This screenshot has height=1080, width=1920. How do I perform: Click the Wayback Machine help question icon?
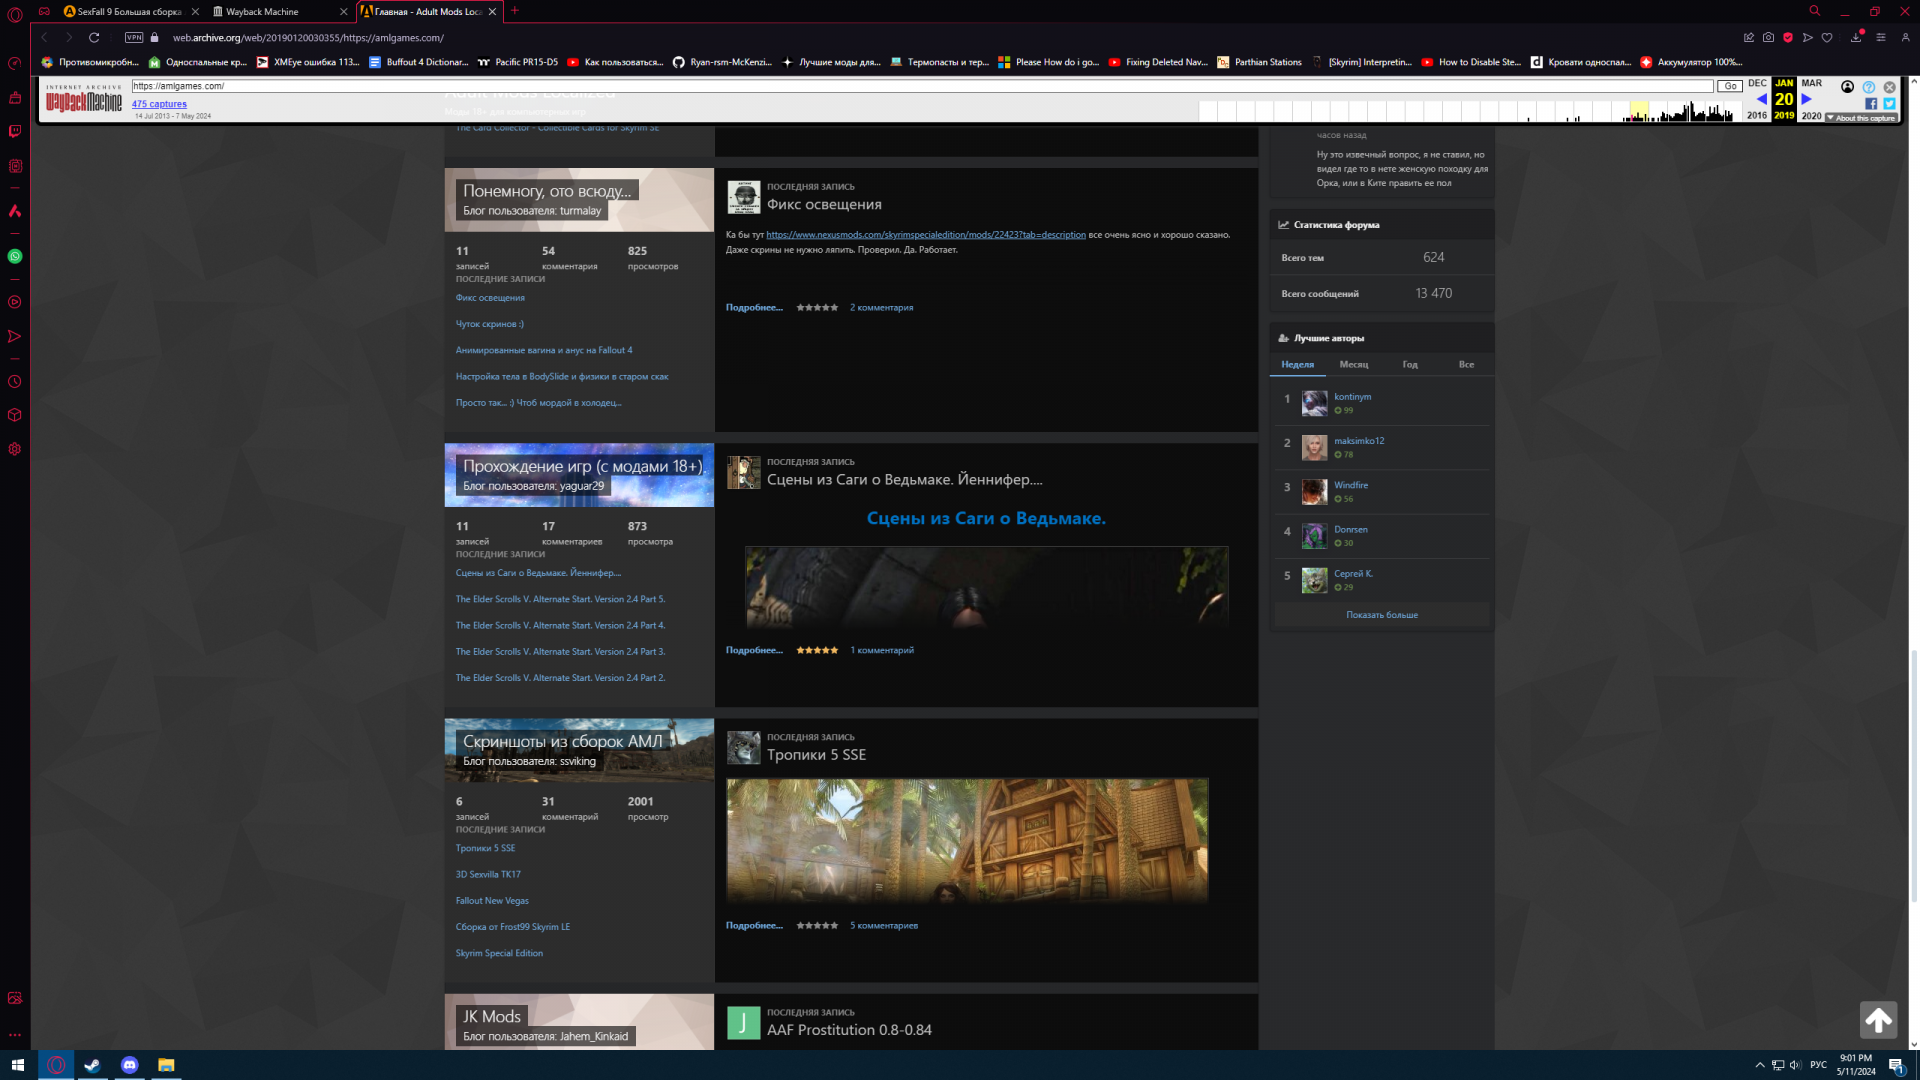coord(1868,87)
